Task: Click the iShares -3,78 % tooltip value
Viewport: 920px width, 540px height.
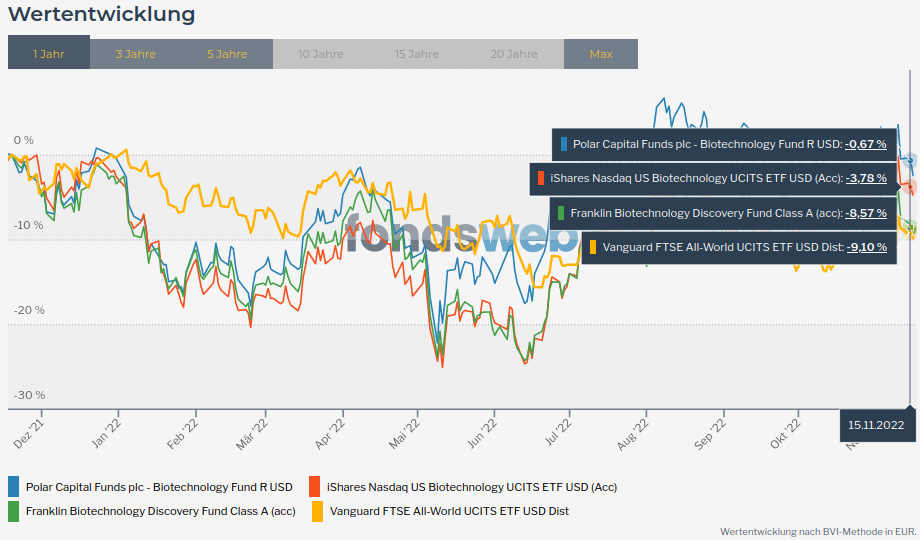Action: tap(866, 179)
